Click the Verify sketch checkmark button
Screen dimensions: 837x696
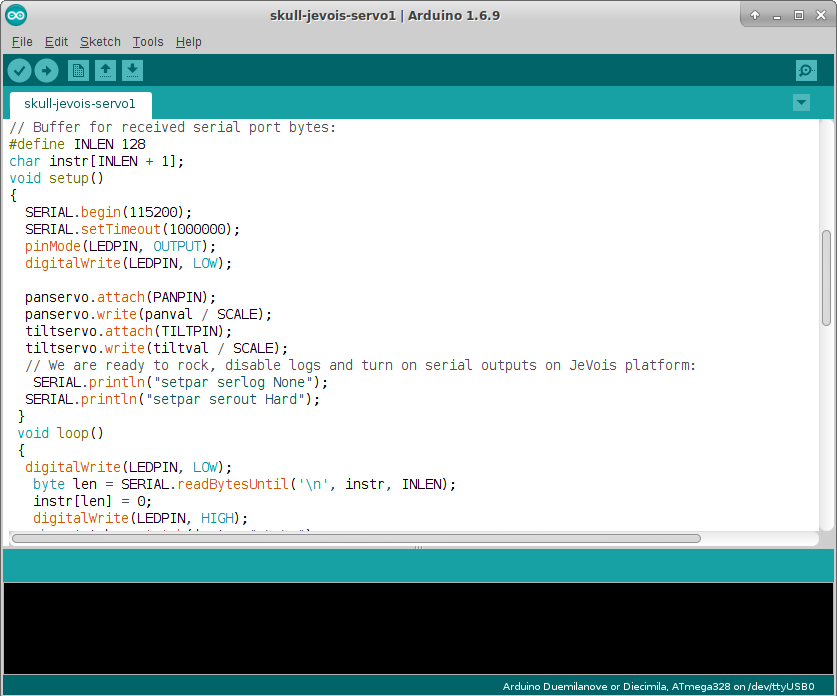point(19,70)
